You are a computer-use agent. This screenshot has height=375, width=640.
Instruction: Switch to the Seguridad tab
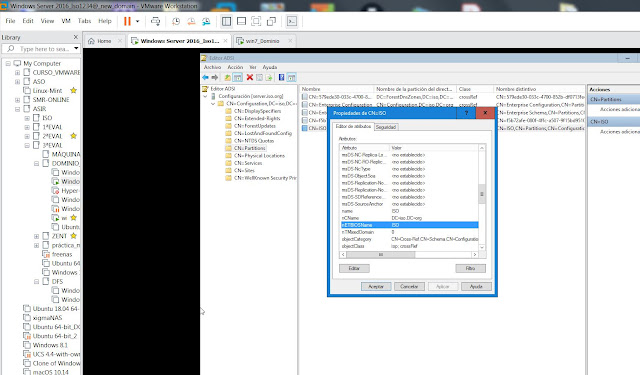pos(386,127)
